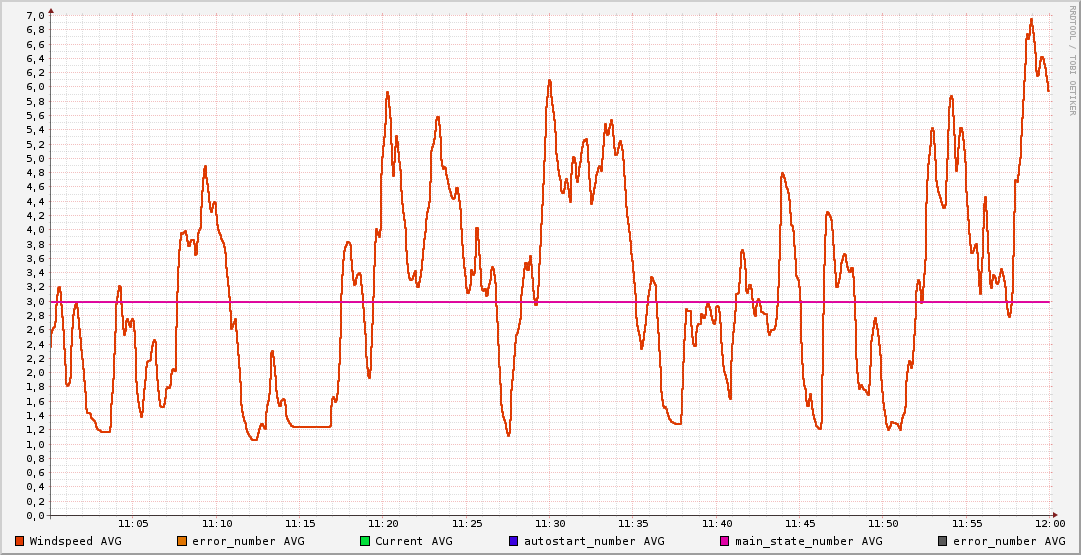Select the Windspeed AVG legend label
Viewport: 1081px width, 555px height.
point(75,541)
